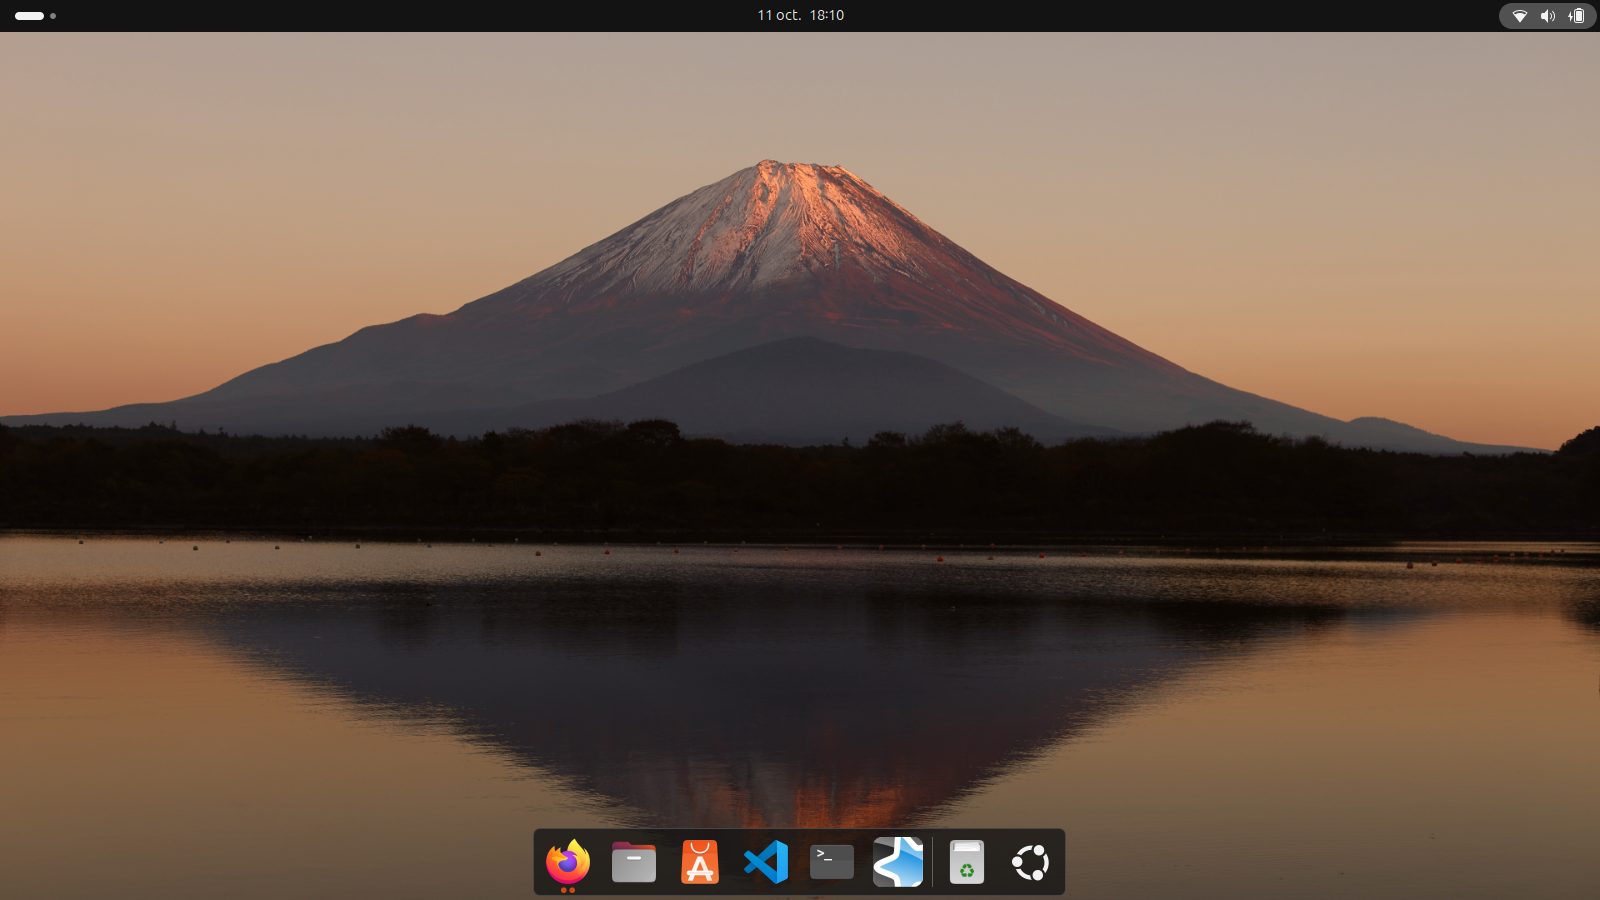Click the dock separator beside the Trash
The width and height of the screenshot is (1600, 900).
pyautogui.click(x=933, y=862)
